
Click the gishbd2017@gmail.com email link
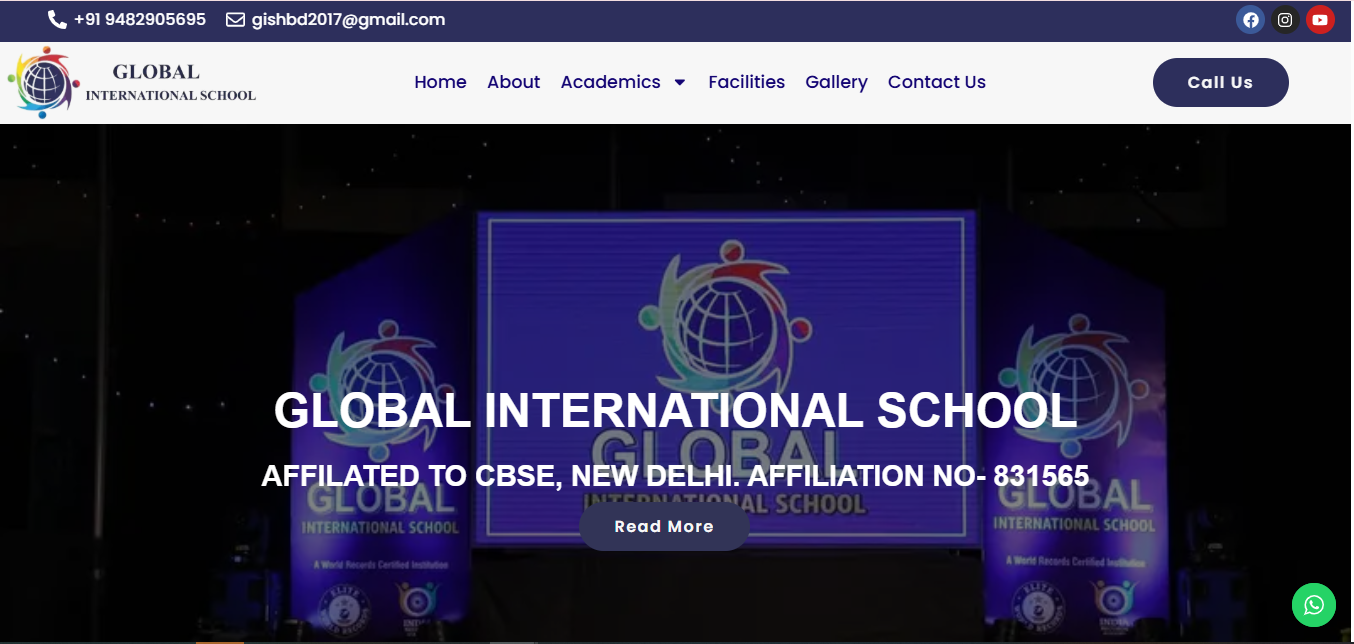click(348, 20)
